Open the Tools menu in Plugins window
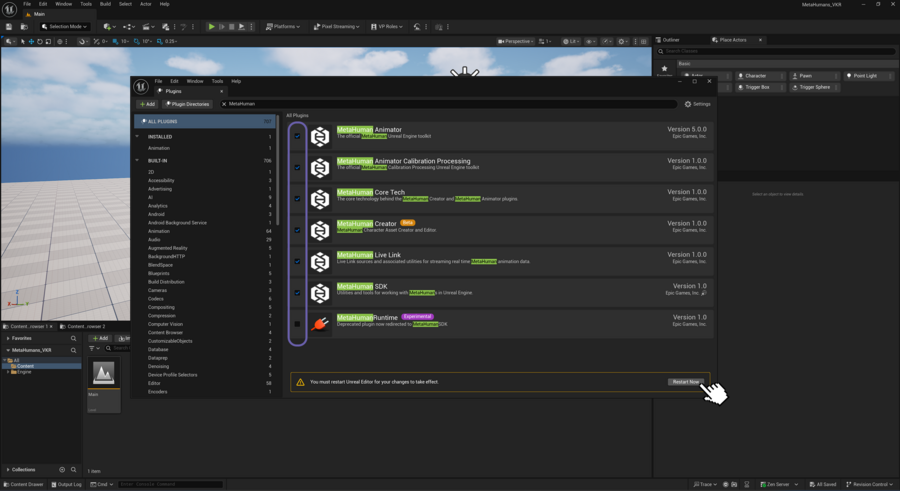The width and height of the screenshot is (900, 491). pos(217,81)
